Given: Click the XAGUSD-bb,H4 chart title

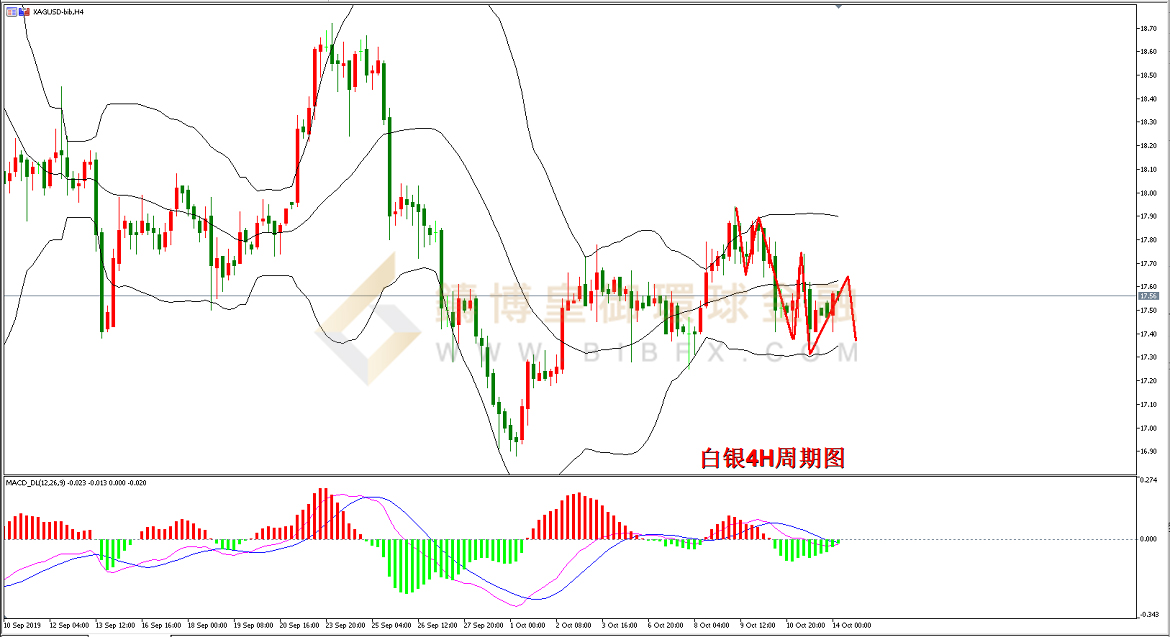Looking at the screenshot, I should (x=56, y=10).
